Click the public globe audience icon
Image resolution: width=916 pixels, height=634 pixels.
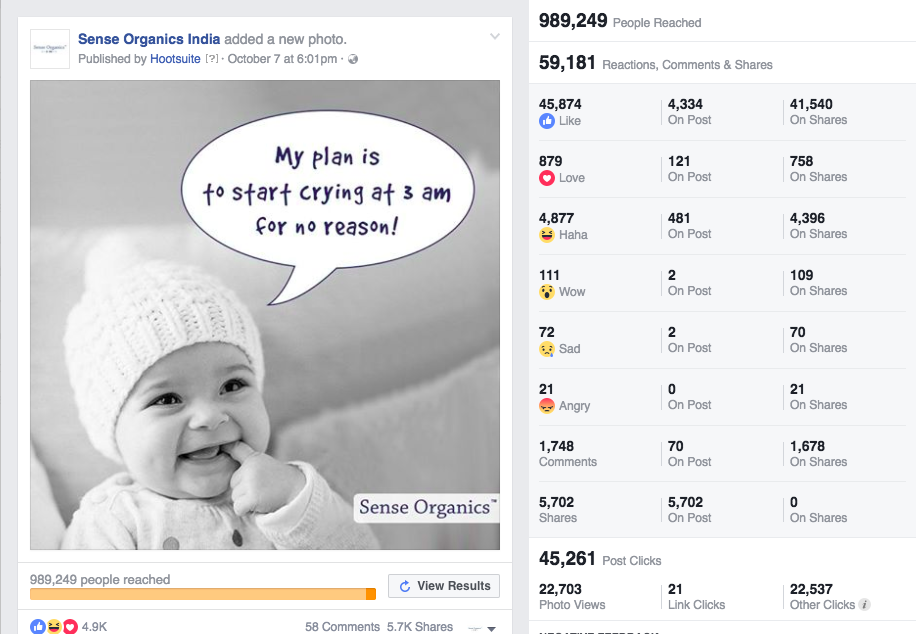pyautogui.click(x=353, y=59)
